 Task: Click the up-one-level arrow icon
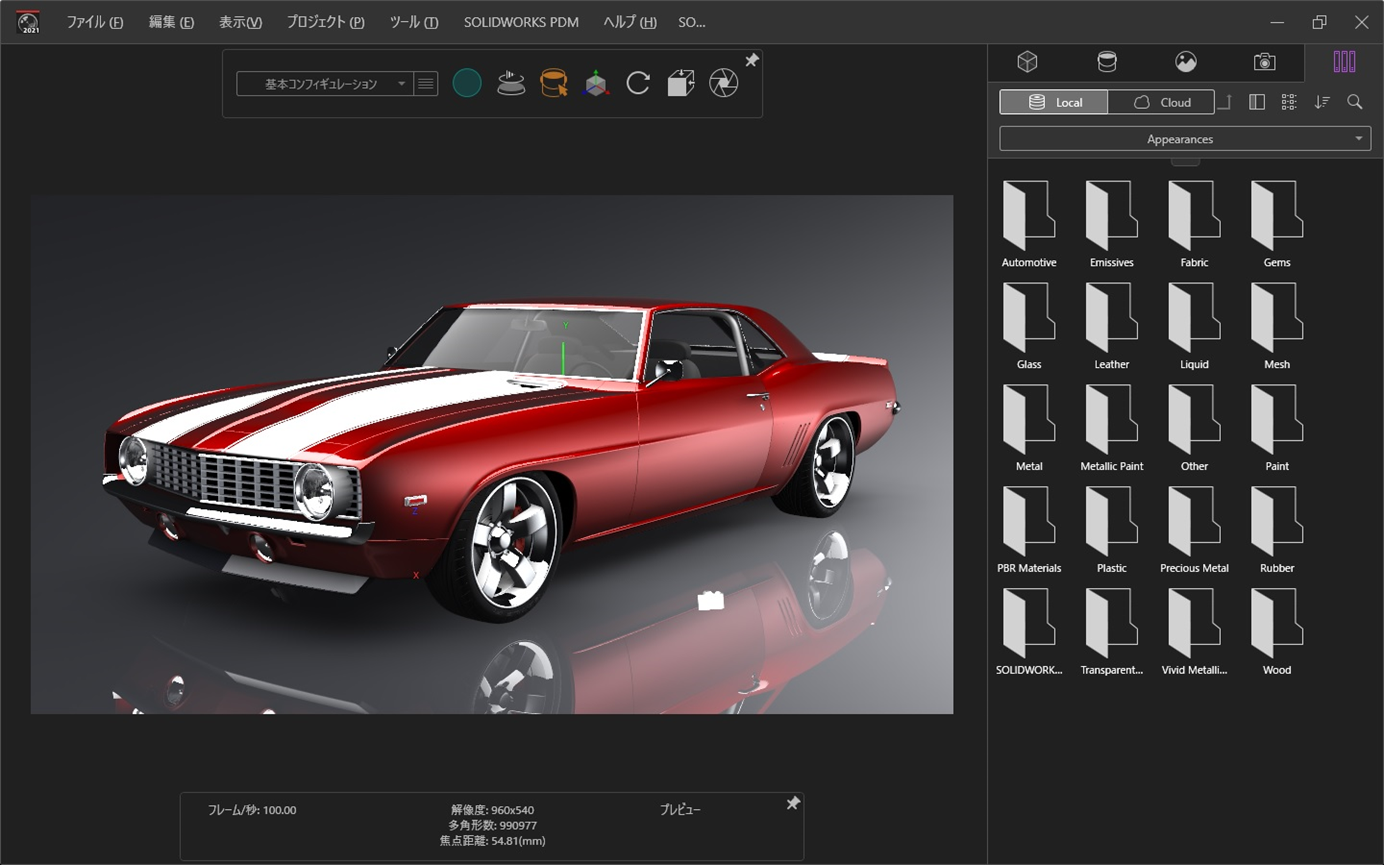1225,102
